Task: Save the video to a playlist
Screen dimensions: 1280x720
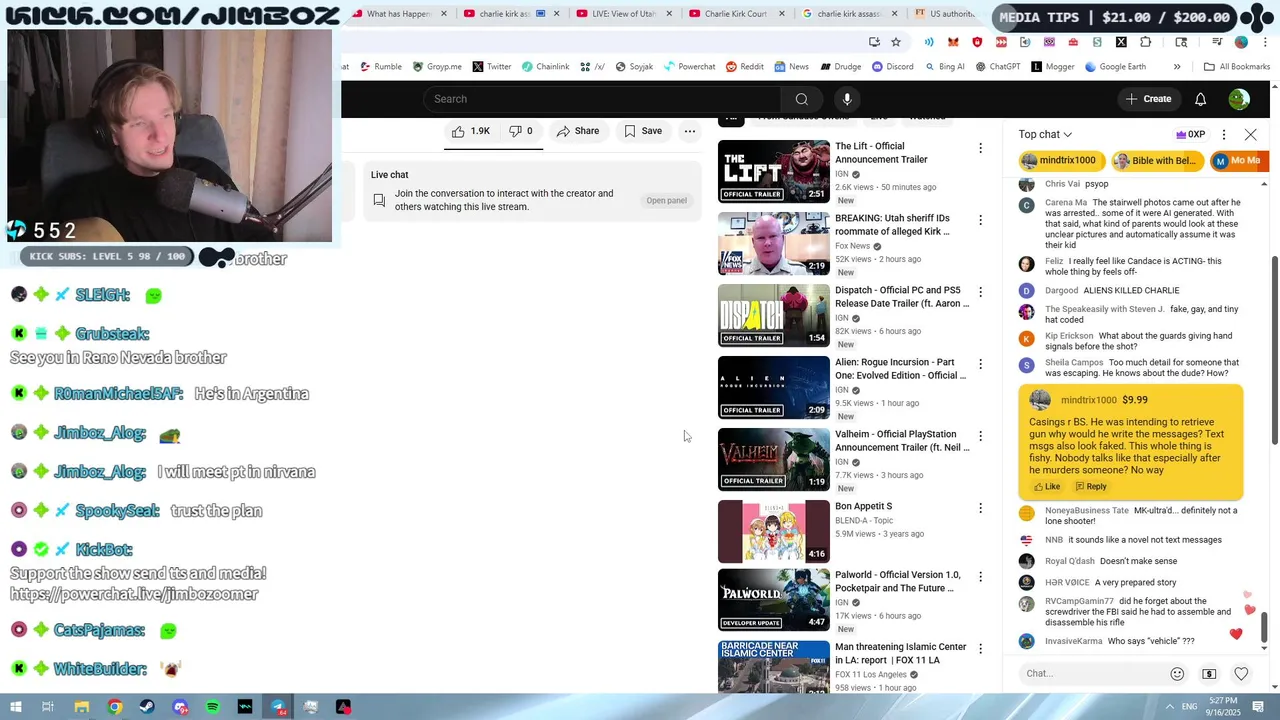Action: (x=643, y=131)
